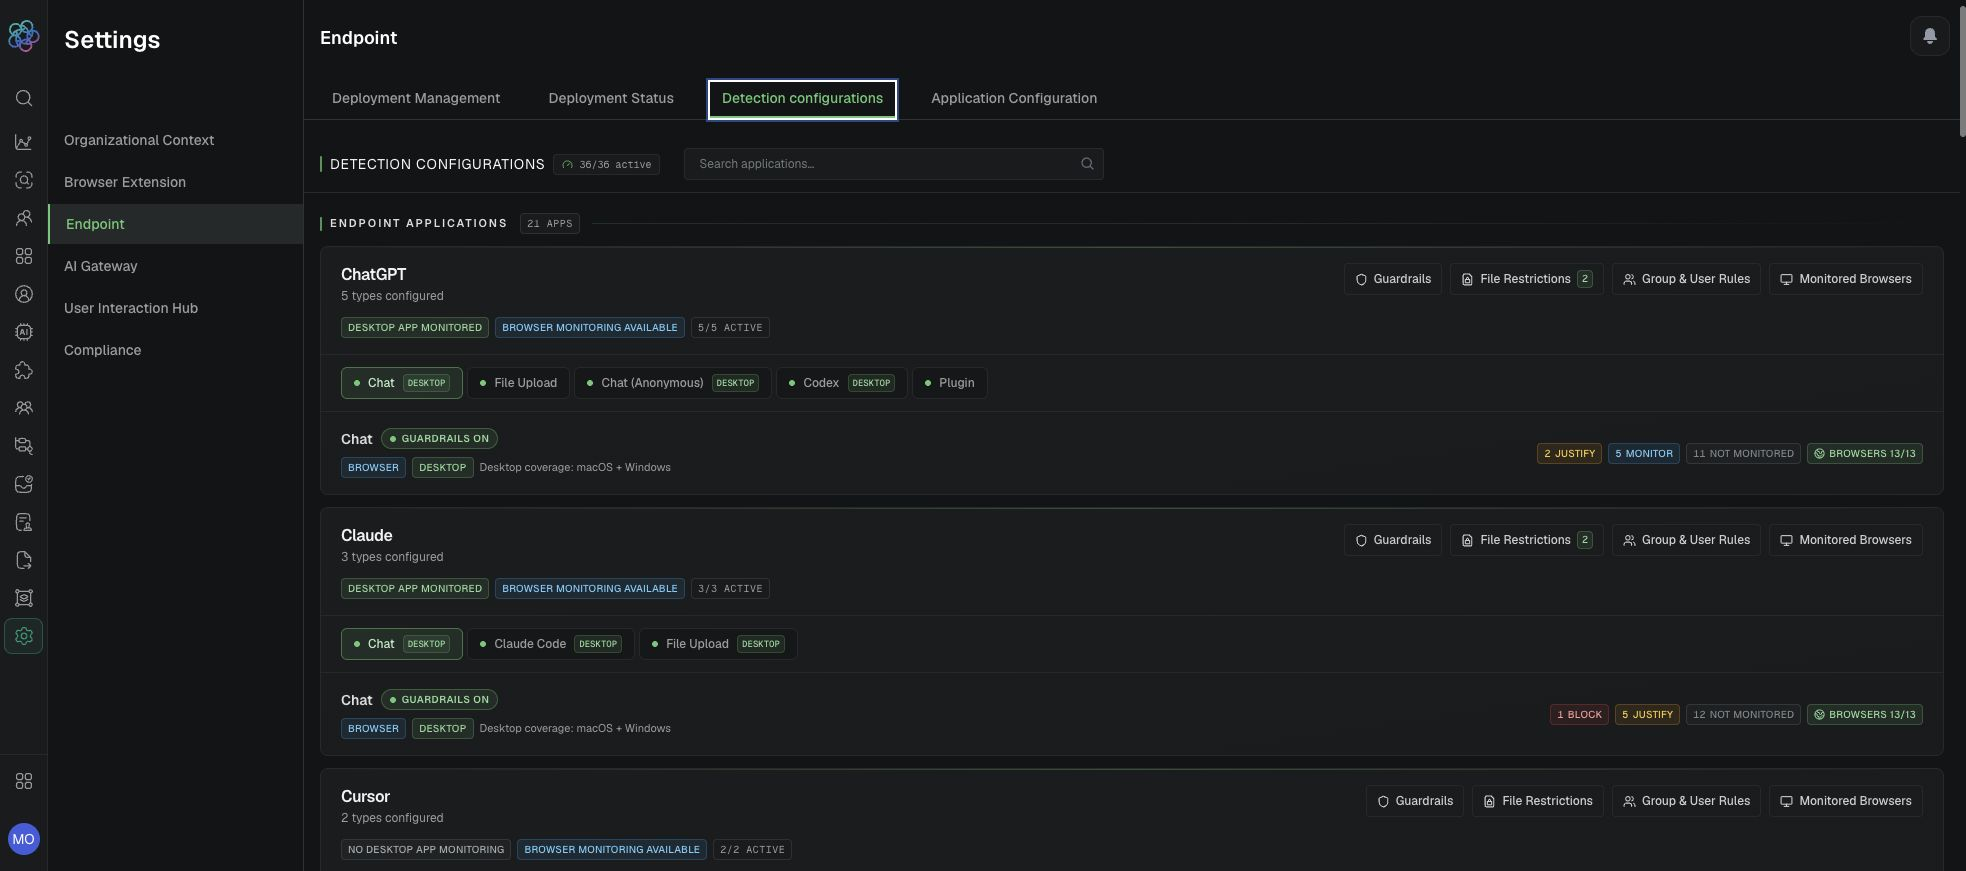1966x871 pixels.
Task: Click the grid icon below the two-person icon
Action: (24, 256)
